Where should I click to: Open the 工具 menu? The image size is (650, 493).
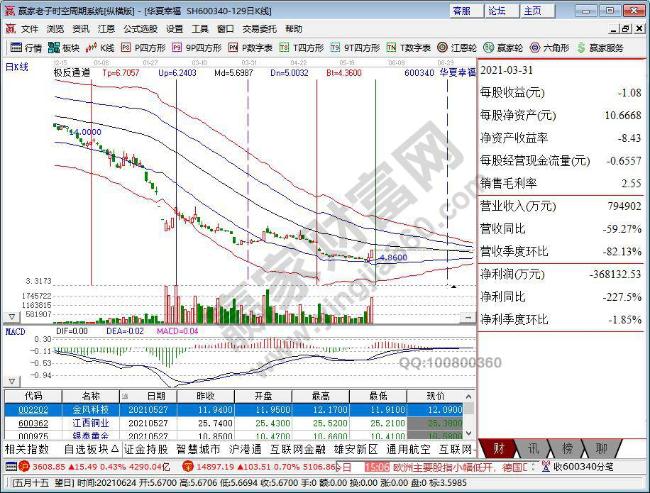(200, 29)
